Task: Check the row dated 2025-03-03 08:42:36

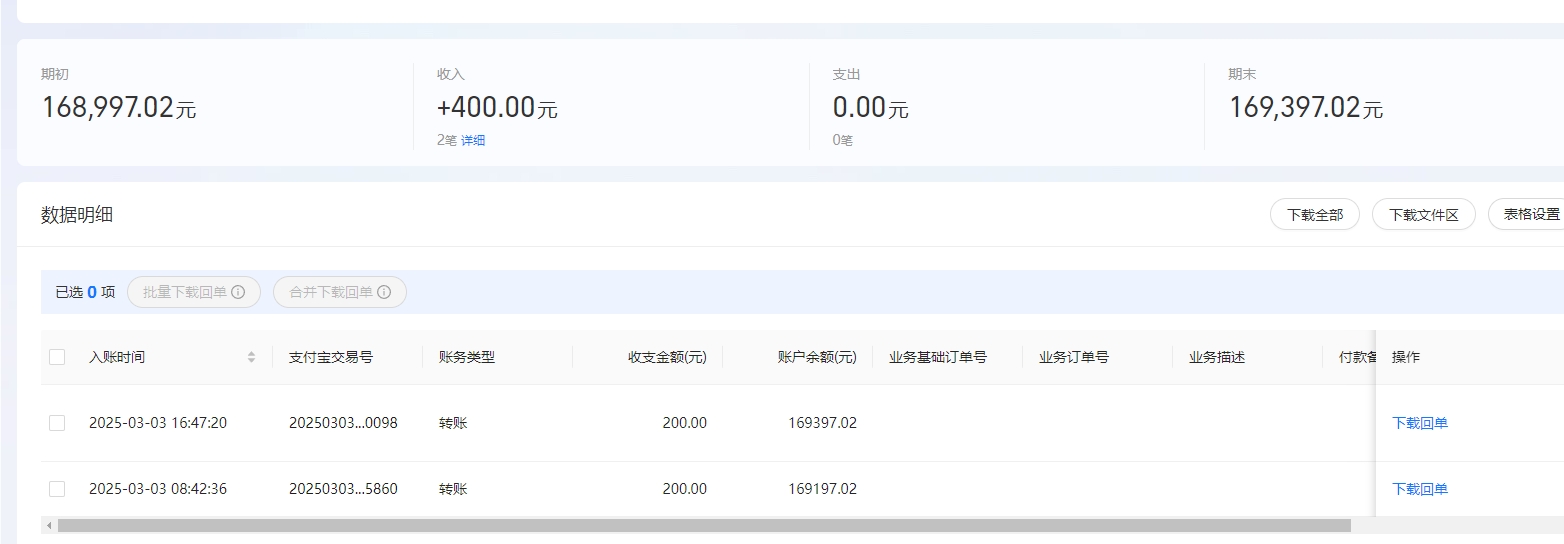Action: [x=57, y=489]
